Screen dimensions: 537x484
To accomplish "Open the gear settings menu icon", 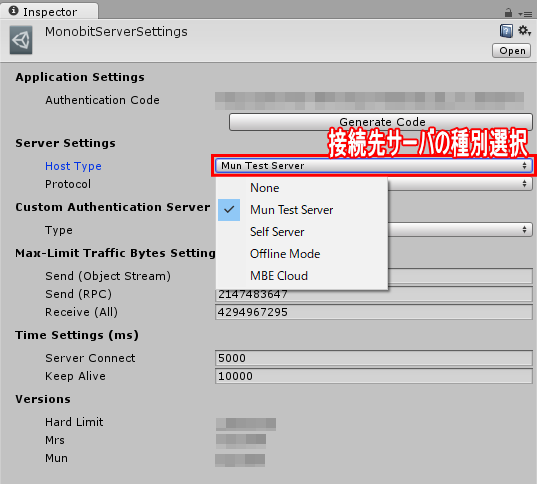I will 524,31.
